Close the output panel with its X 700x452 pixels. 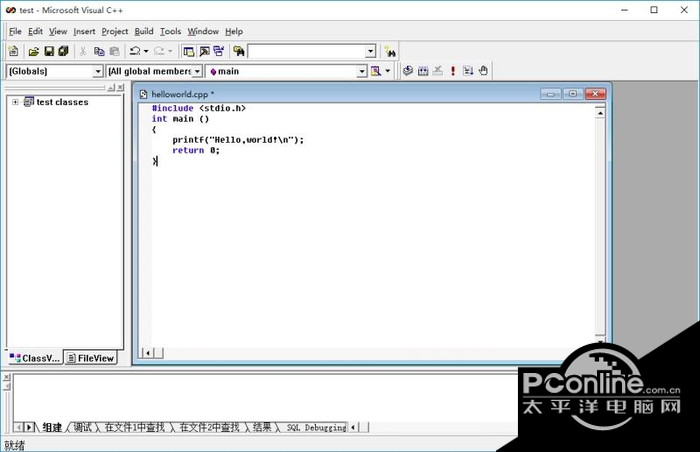[x=6, y=378]
